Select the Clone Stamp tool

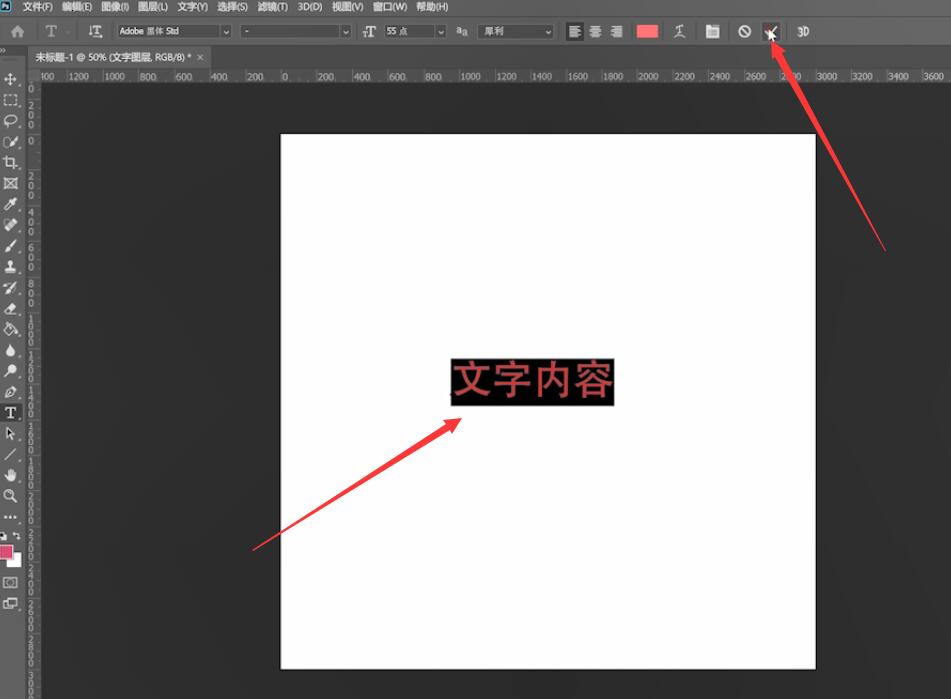[10, 267]
